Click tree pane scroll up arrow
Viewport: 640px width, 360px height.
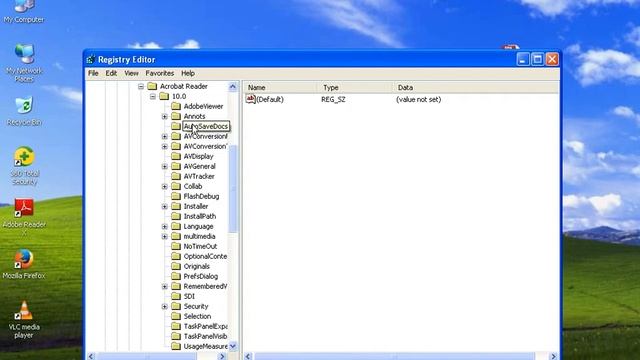point(233,87)
